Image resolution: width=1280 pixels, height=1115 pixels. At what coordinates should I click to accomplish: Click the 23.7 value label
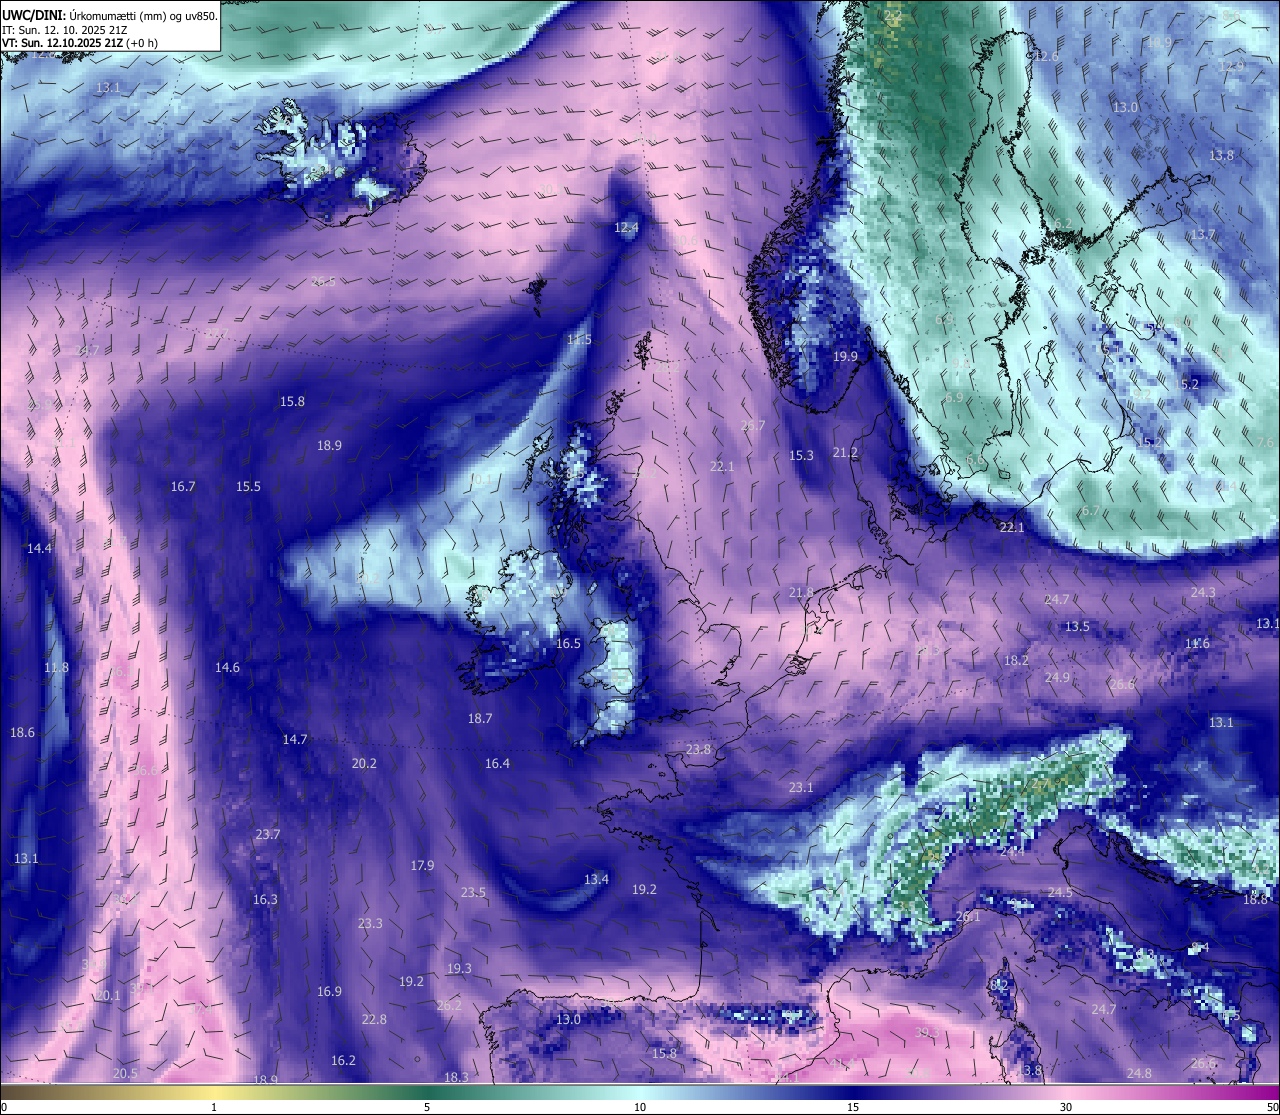pyautogui.click(x=267, y=835)
